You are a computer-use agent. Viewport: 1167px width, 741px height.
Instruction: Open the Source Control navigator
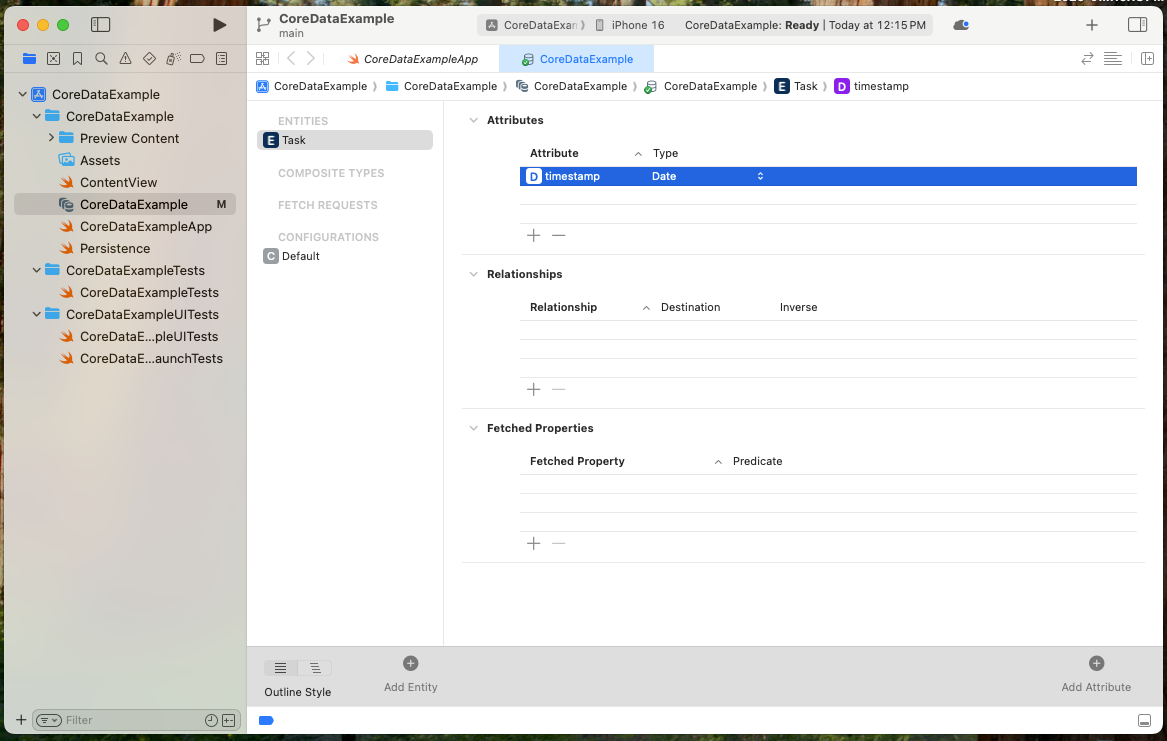coord(54,59)
